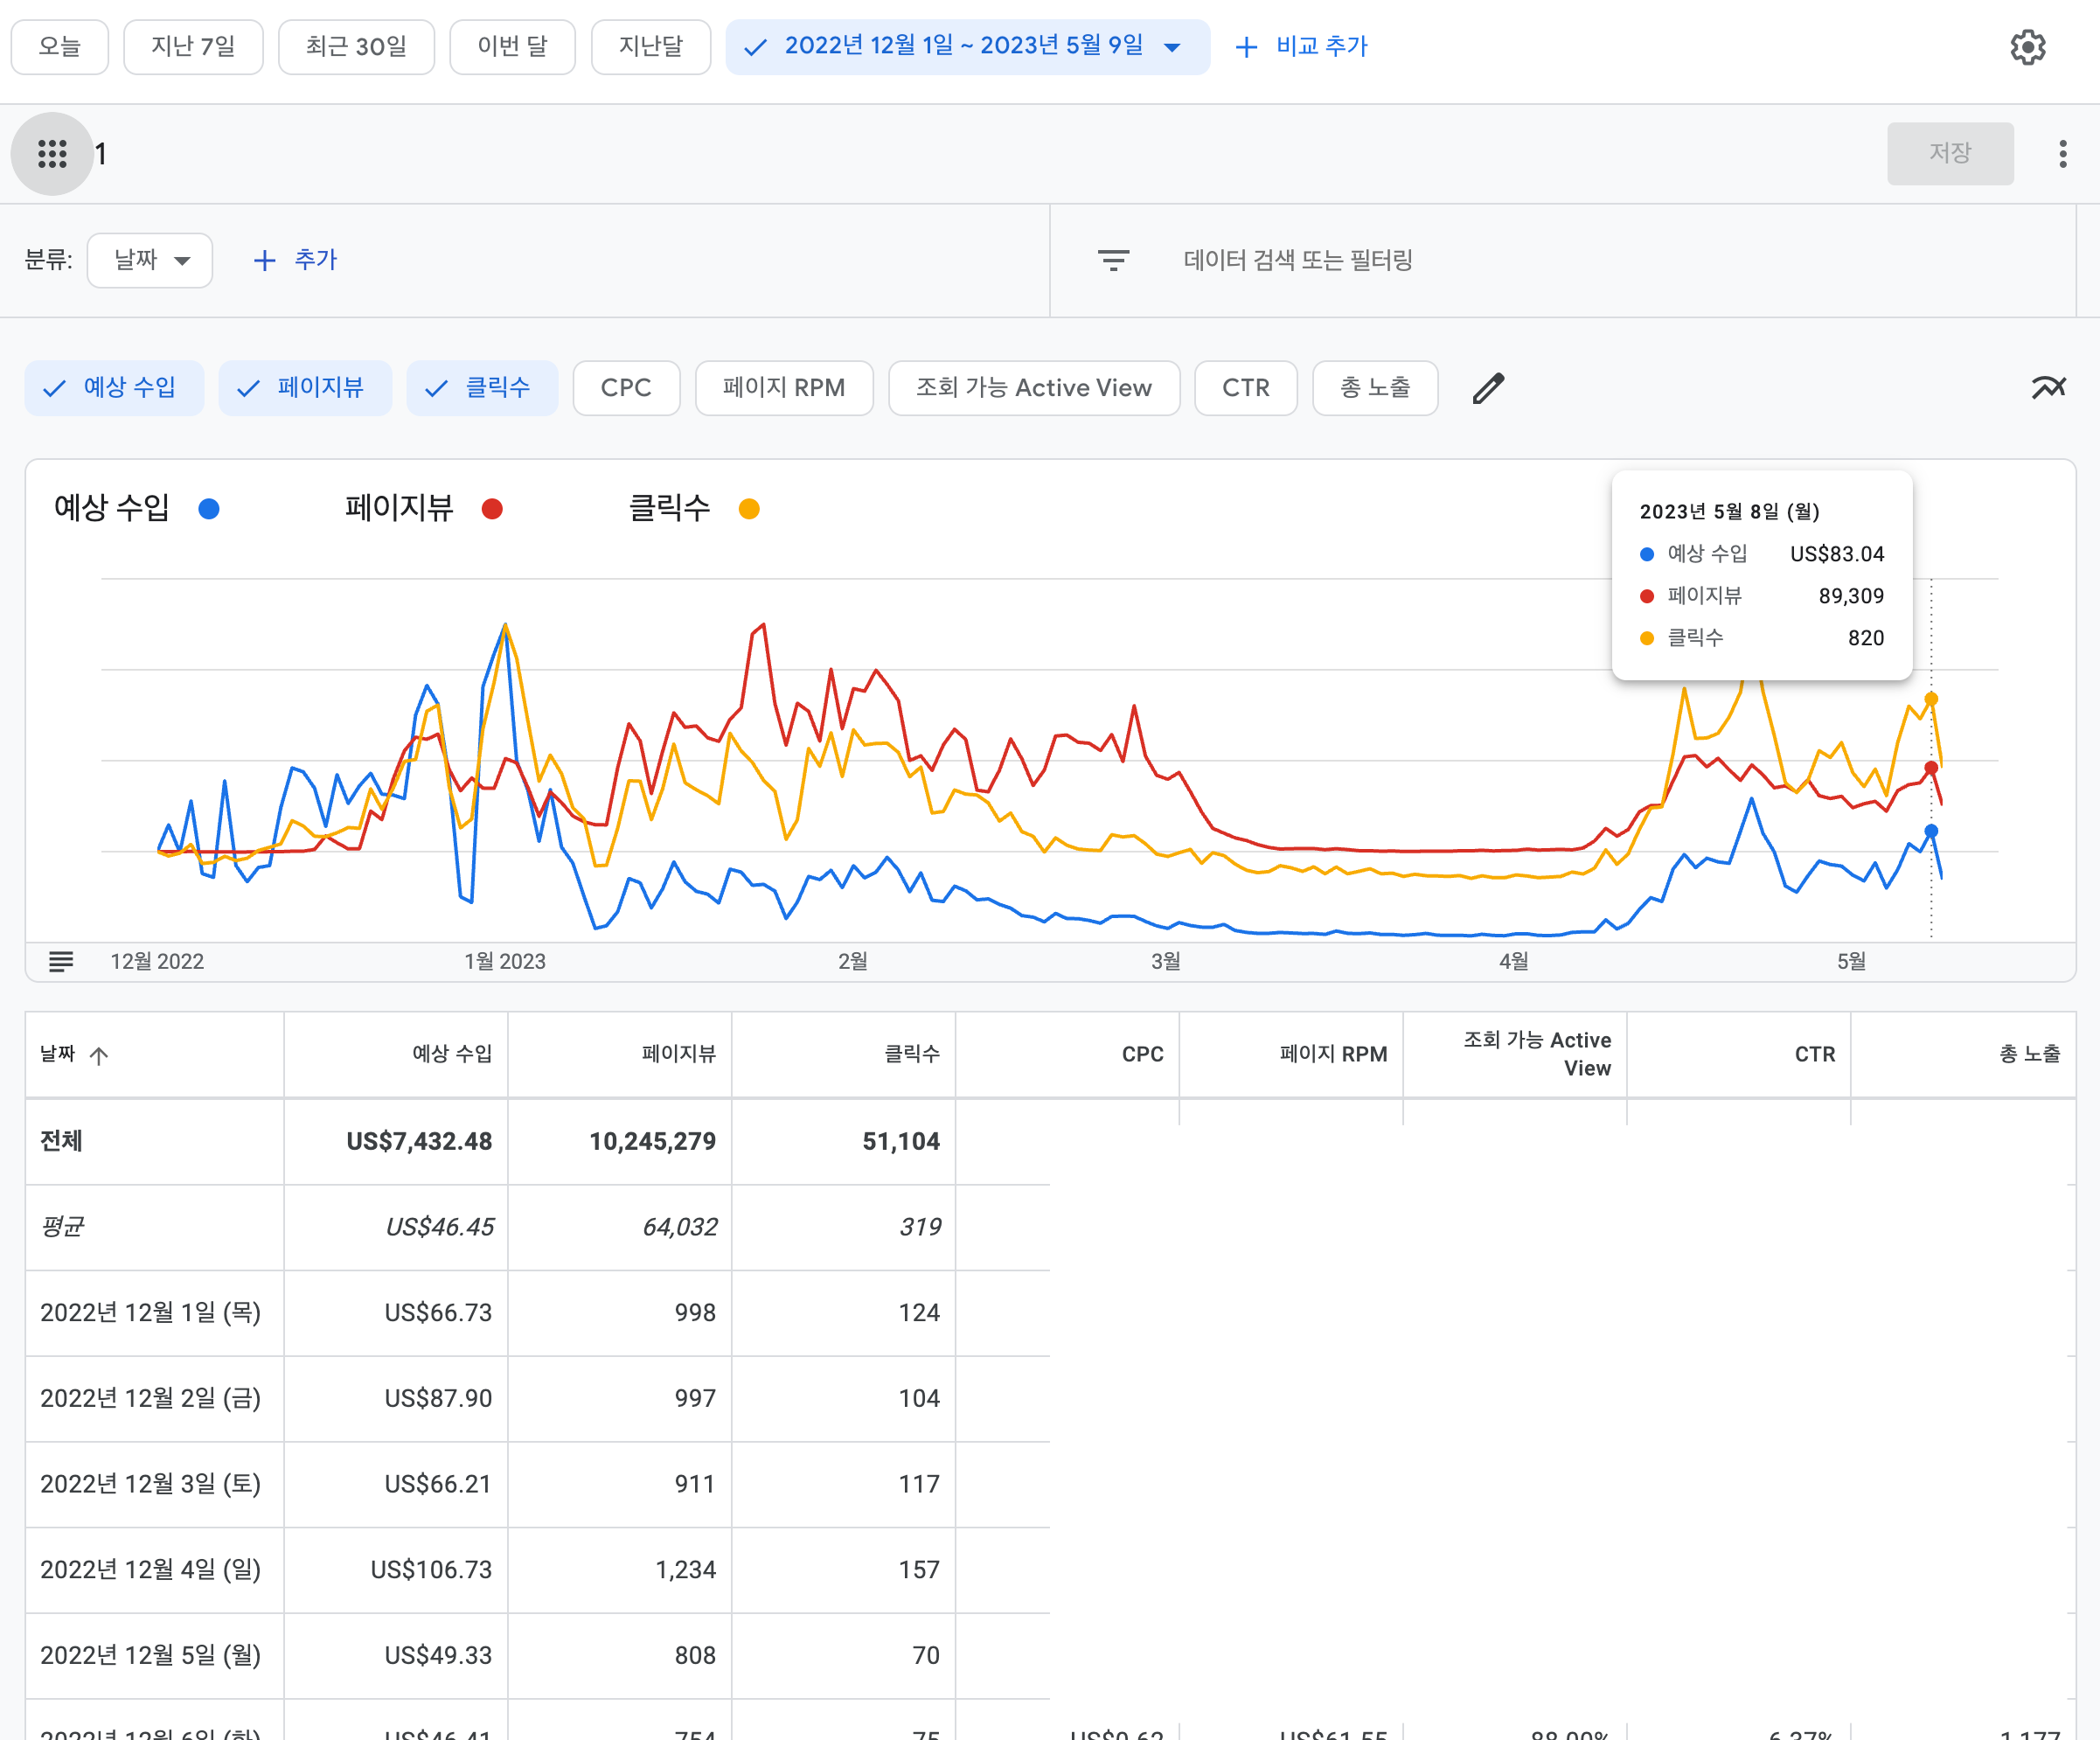Click the 전체 totals row label
The height and width of the screenshot is (1740, 2100).
coord(61,1142)
